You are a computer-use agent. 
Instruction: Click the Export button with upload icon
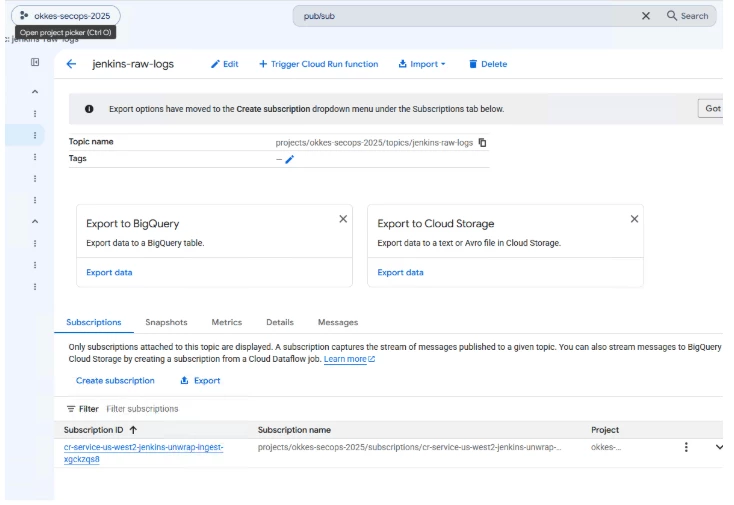(200, 381)
